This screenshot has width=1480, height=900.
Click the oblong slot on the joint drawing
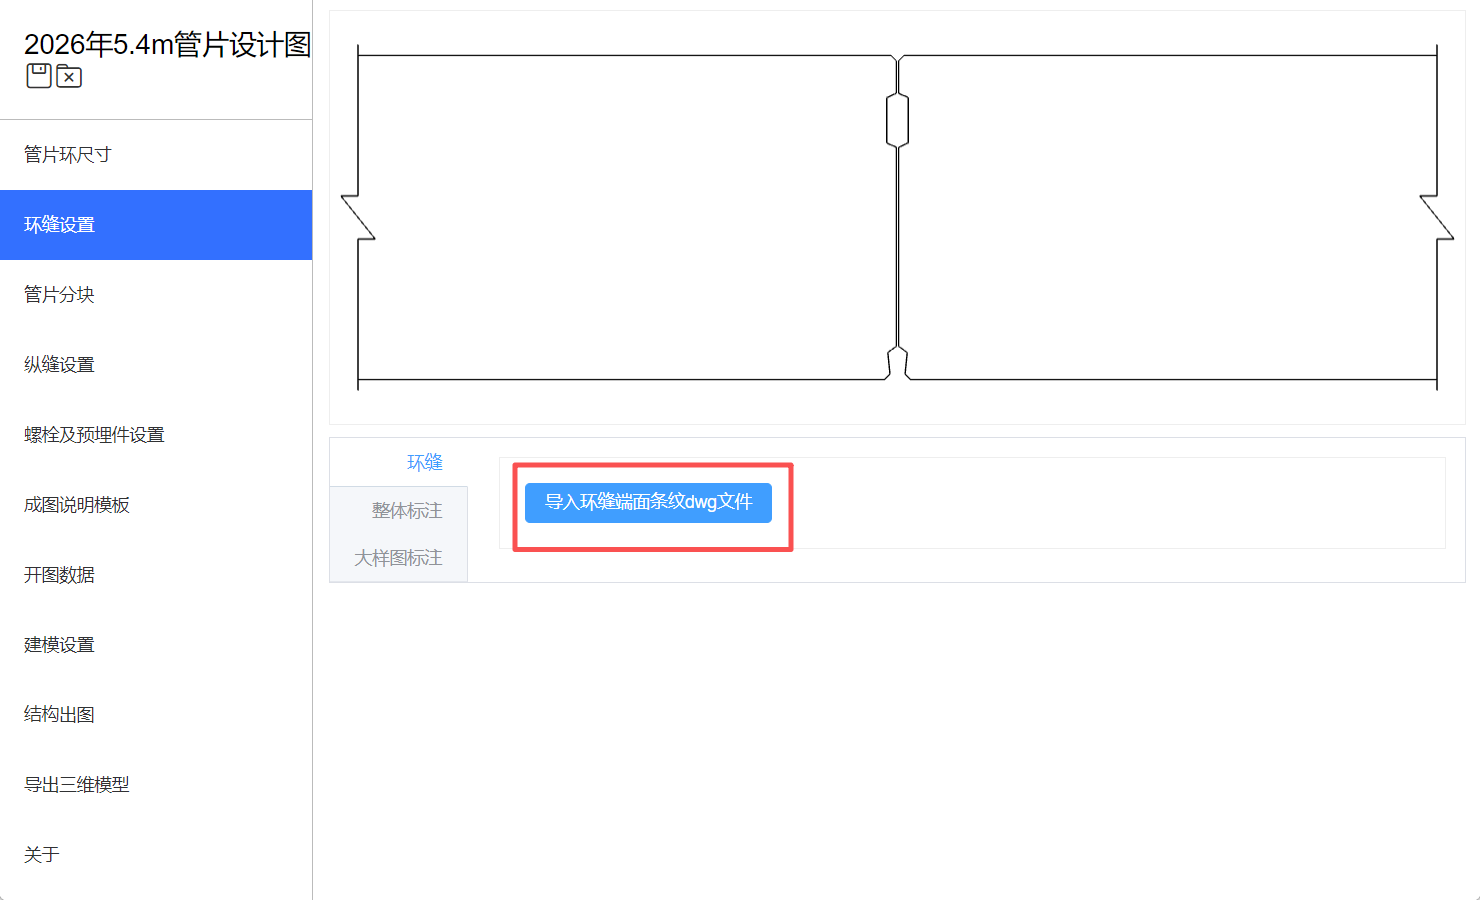tap(897, 120)
